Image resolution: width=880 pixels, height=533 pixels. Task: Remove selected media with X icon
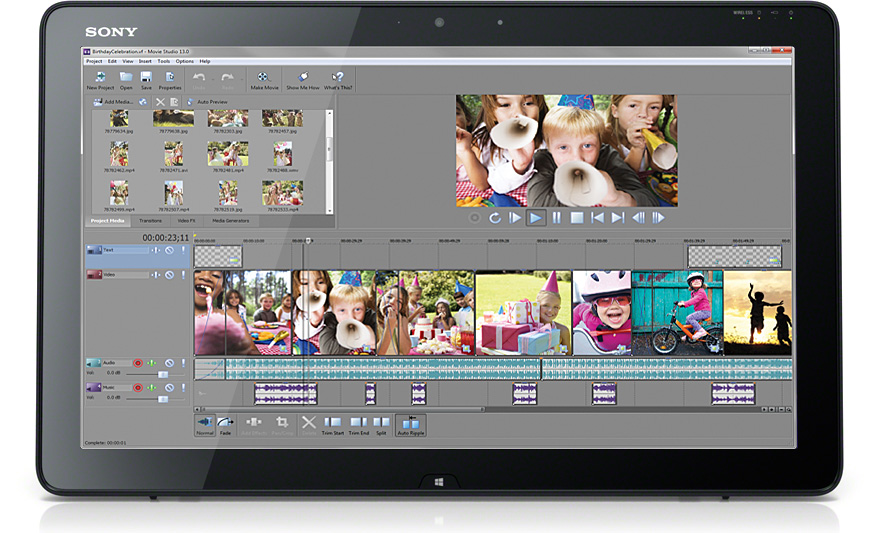click(160, 102)
